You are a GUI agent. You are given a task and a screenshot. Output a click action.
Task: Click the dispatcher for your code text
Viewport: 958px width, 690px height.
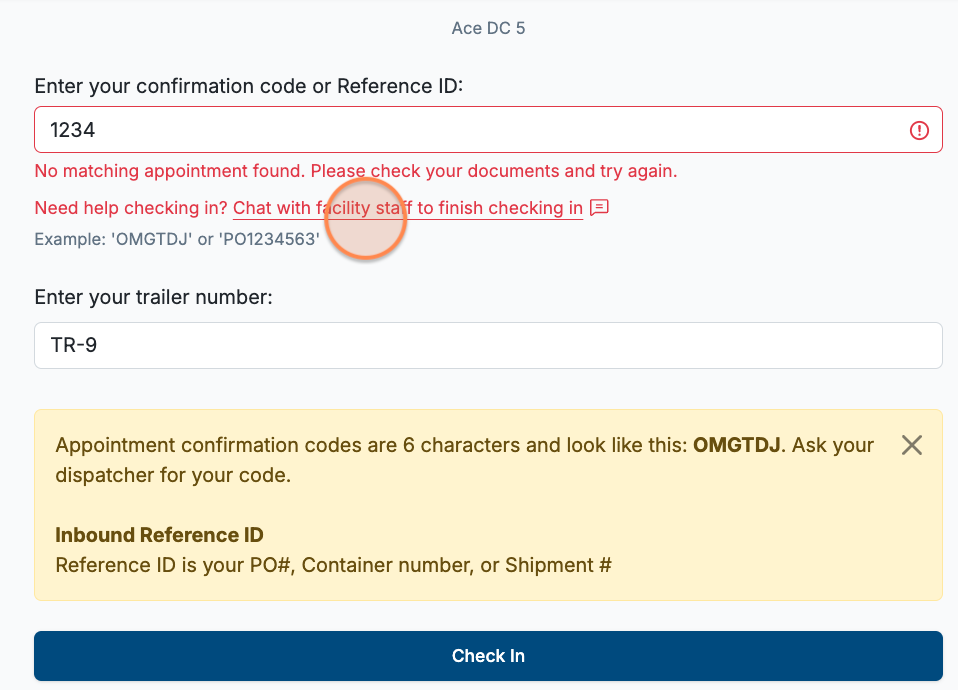pyautogui.click(x=173, y=475)
